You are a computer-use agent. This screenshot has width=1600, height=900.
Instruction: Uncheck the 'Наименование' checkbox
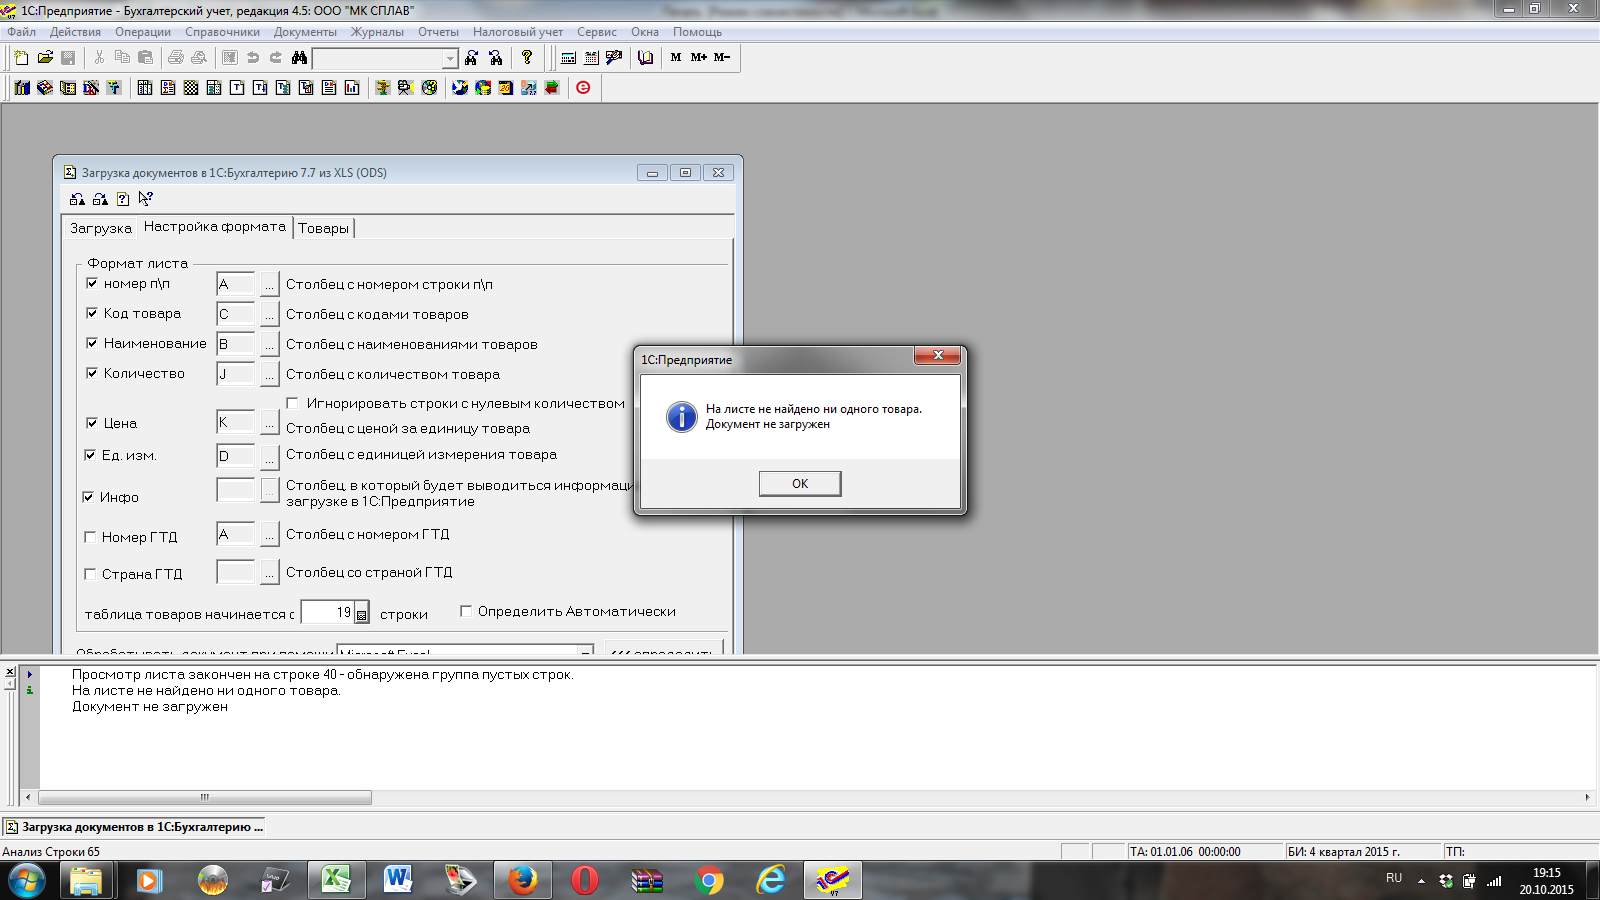click(92, 344)
